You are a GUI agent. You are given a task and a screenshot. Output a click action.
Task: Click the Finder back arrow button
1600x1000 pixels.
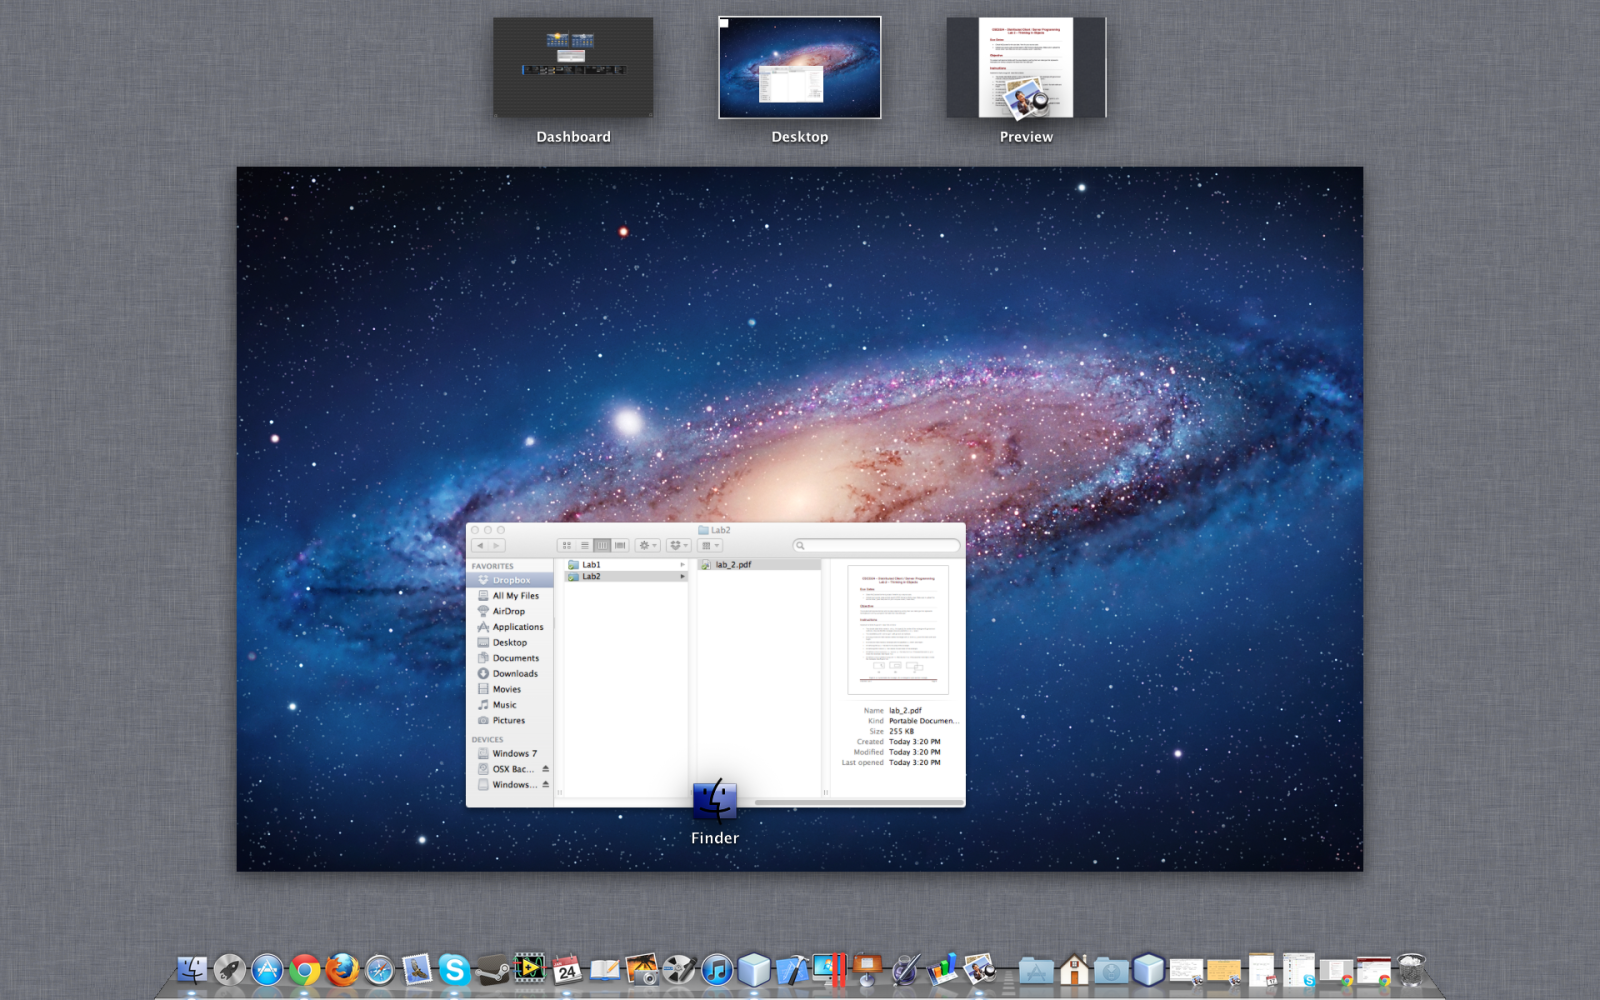480,545
